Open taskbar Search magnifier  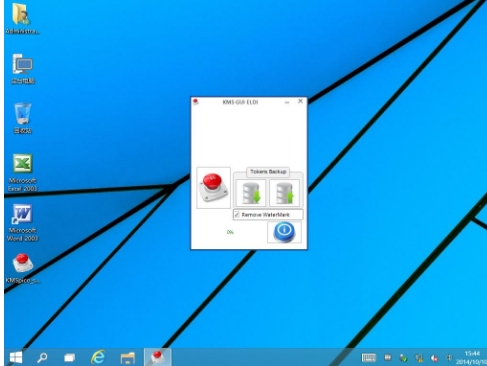click(x=42, y=357)
